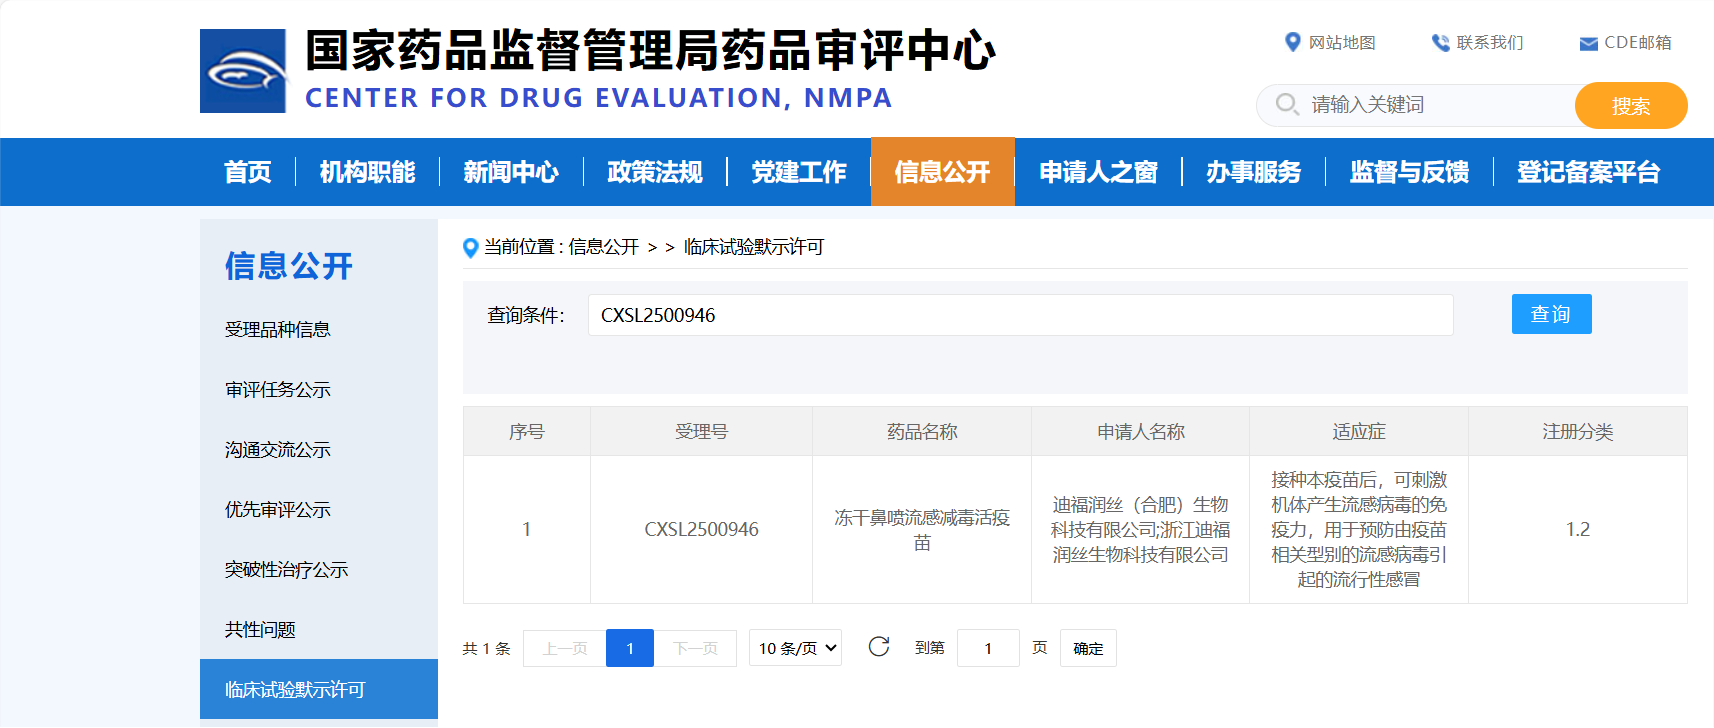Click the pagination refresh icon
The image size is (1714, 728).
click(879, 647)
